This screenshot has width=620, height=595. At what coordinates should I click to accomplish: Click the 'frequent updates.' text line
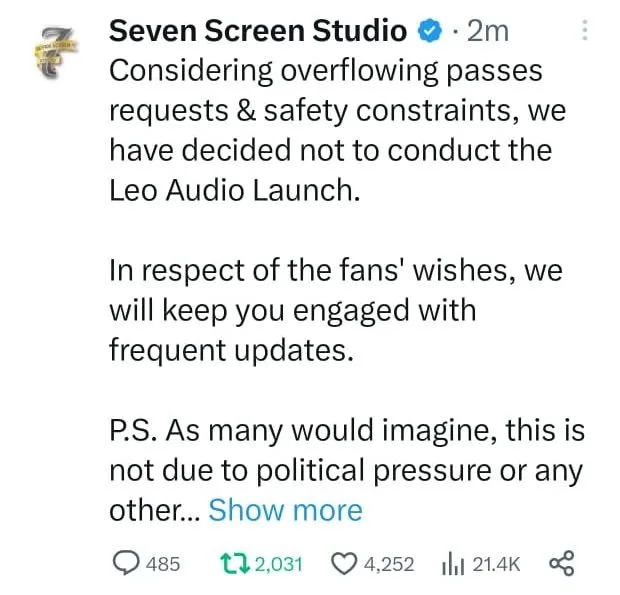coord(231,350)
